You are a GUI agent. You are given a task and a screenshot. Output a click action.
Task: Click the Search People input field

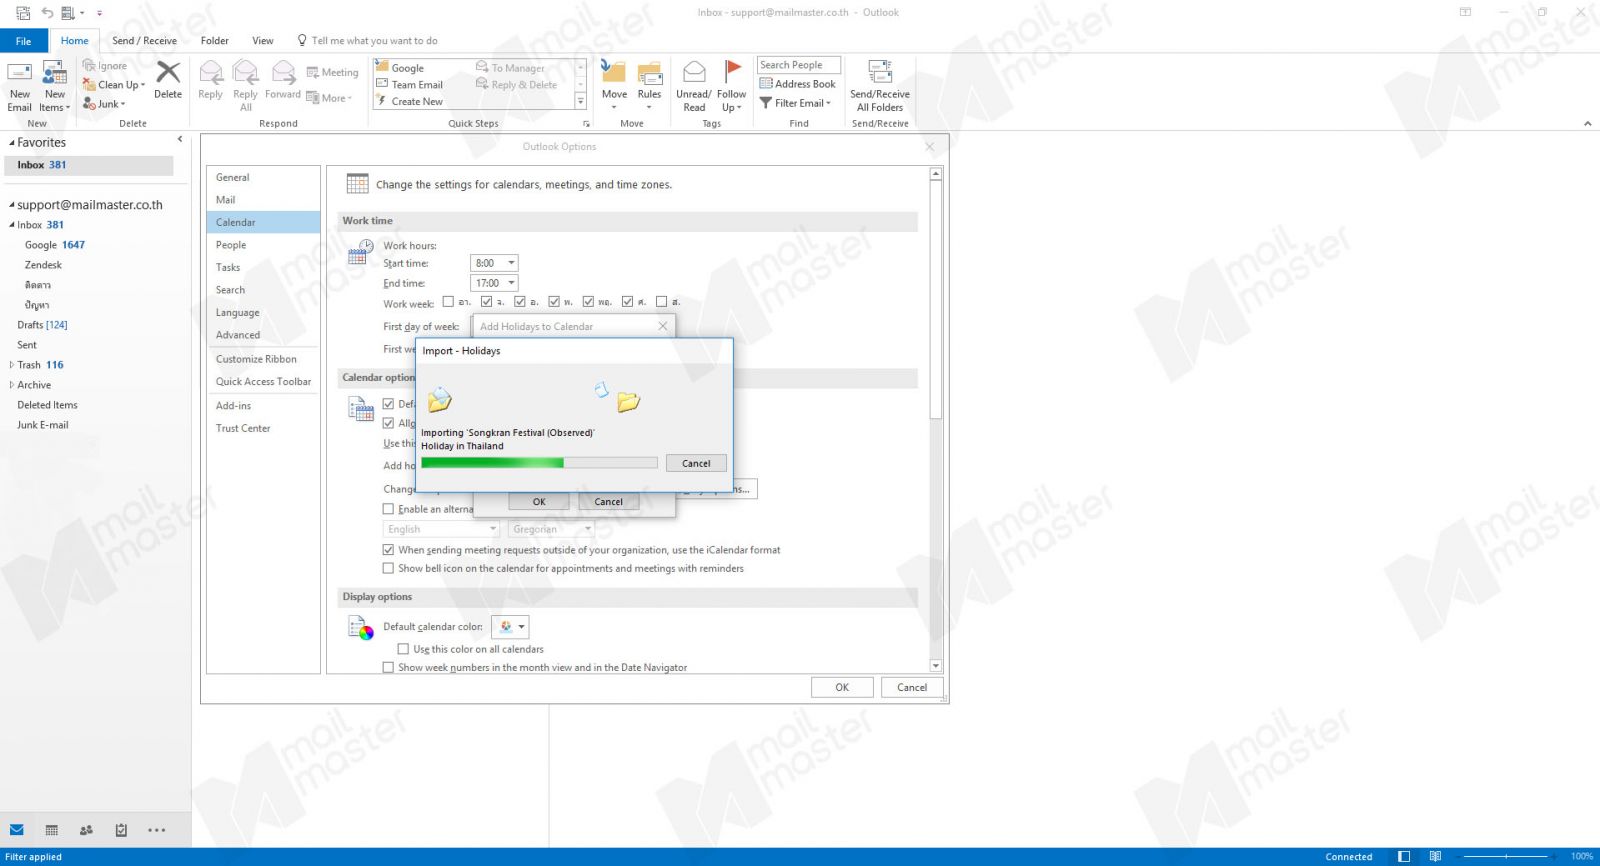point(798,65)
